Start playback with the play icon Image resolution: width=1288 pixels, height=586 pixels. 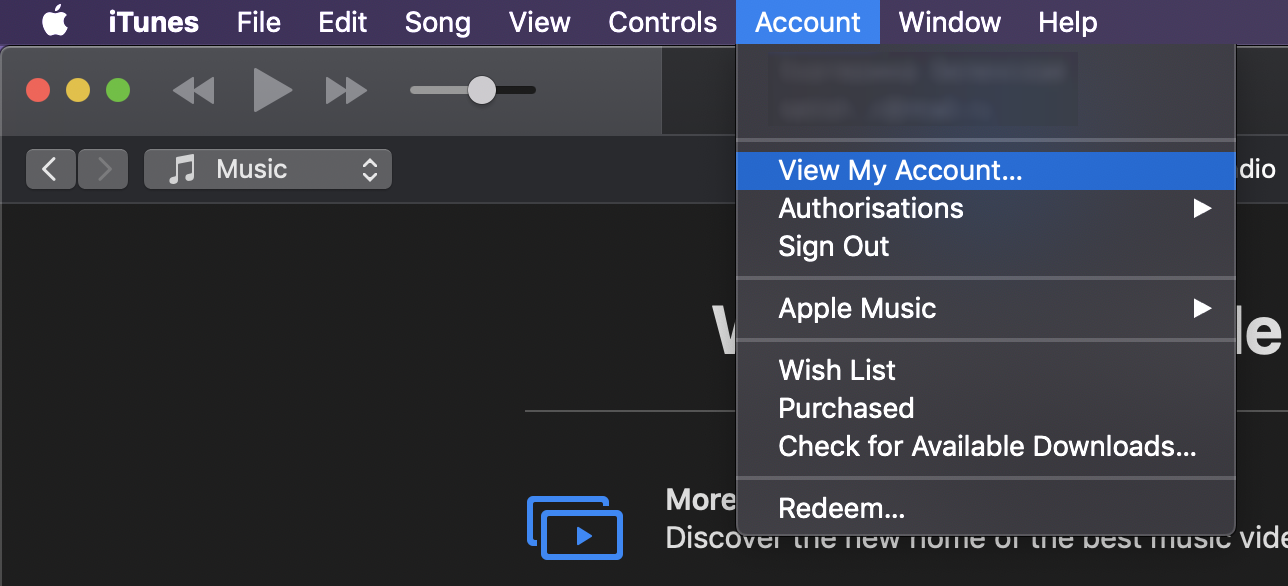[271, 91]
